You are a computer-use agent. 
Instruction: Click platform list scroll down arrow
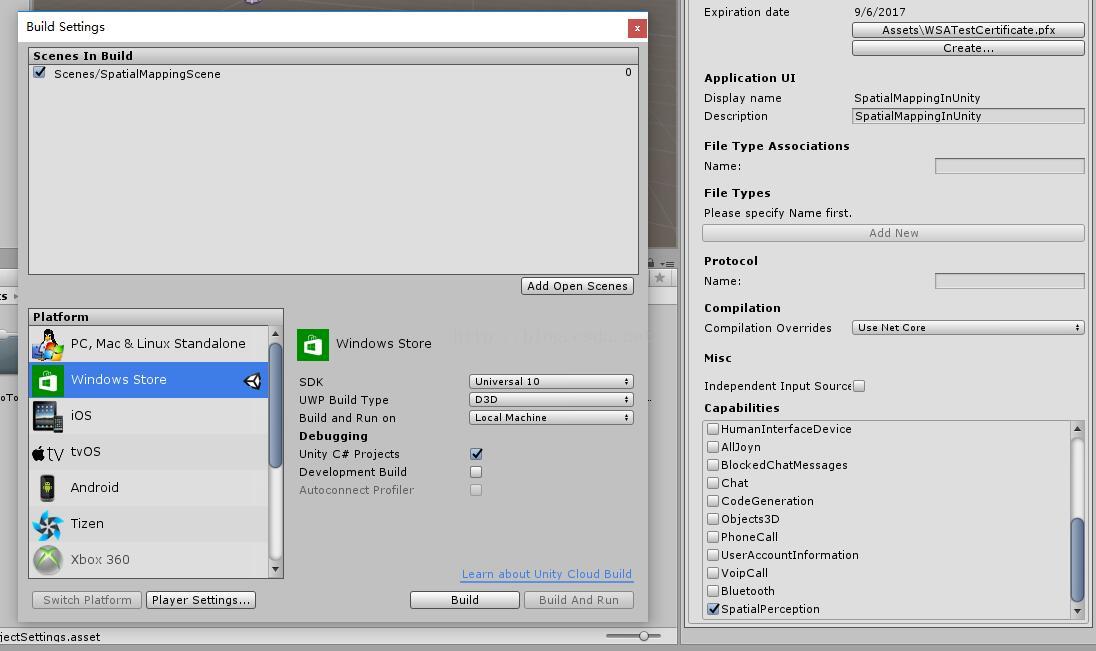pyautogui.click(x=275, y=569)
